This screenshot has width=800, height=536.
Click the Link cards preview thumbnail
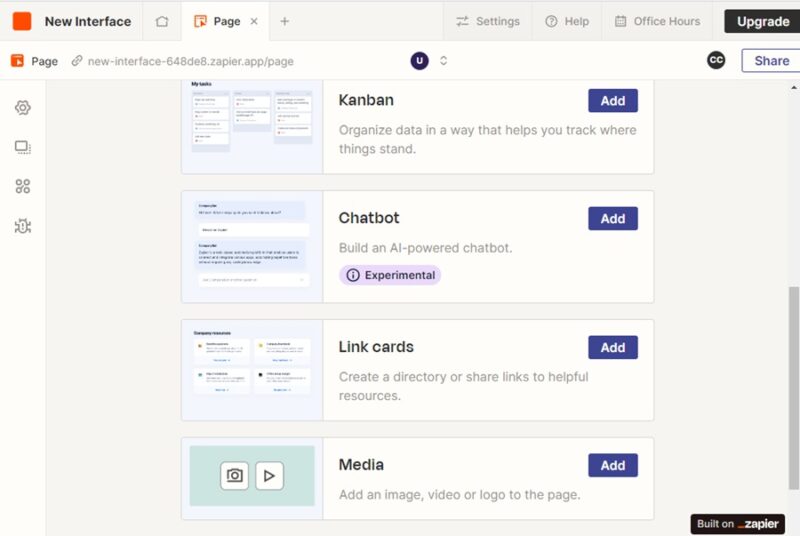coord(252,370)
